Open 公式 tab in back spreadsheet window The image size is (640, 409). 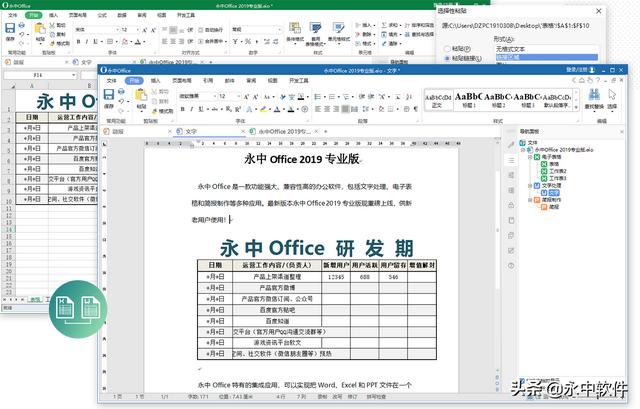pyautogui.click(x=102, y=15)
